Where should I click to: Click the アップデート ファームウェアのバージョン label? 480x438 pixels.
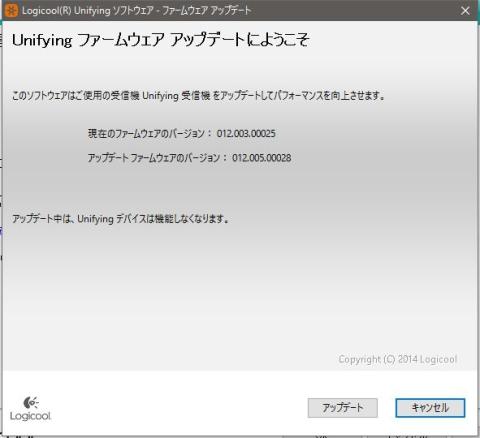coord(157,158)
